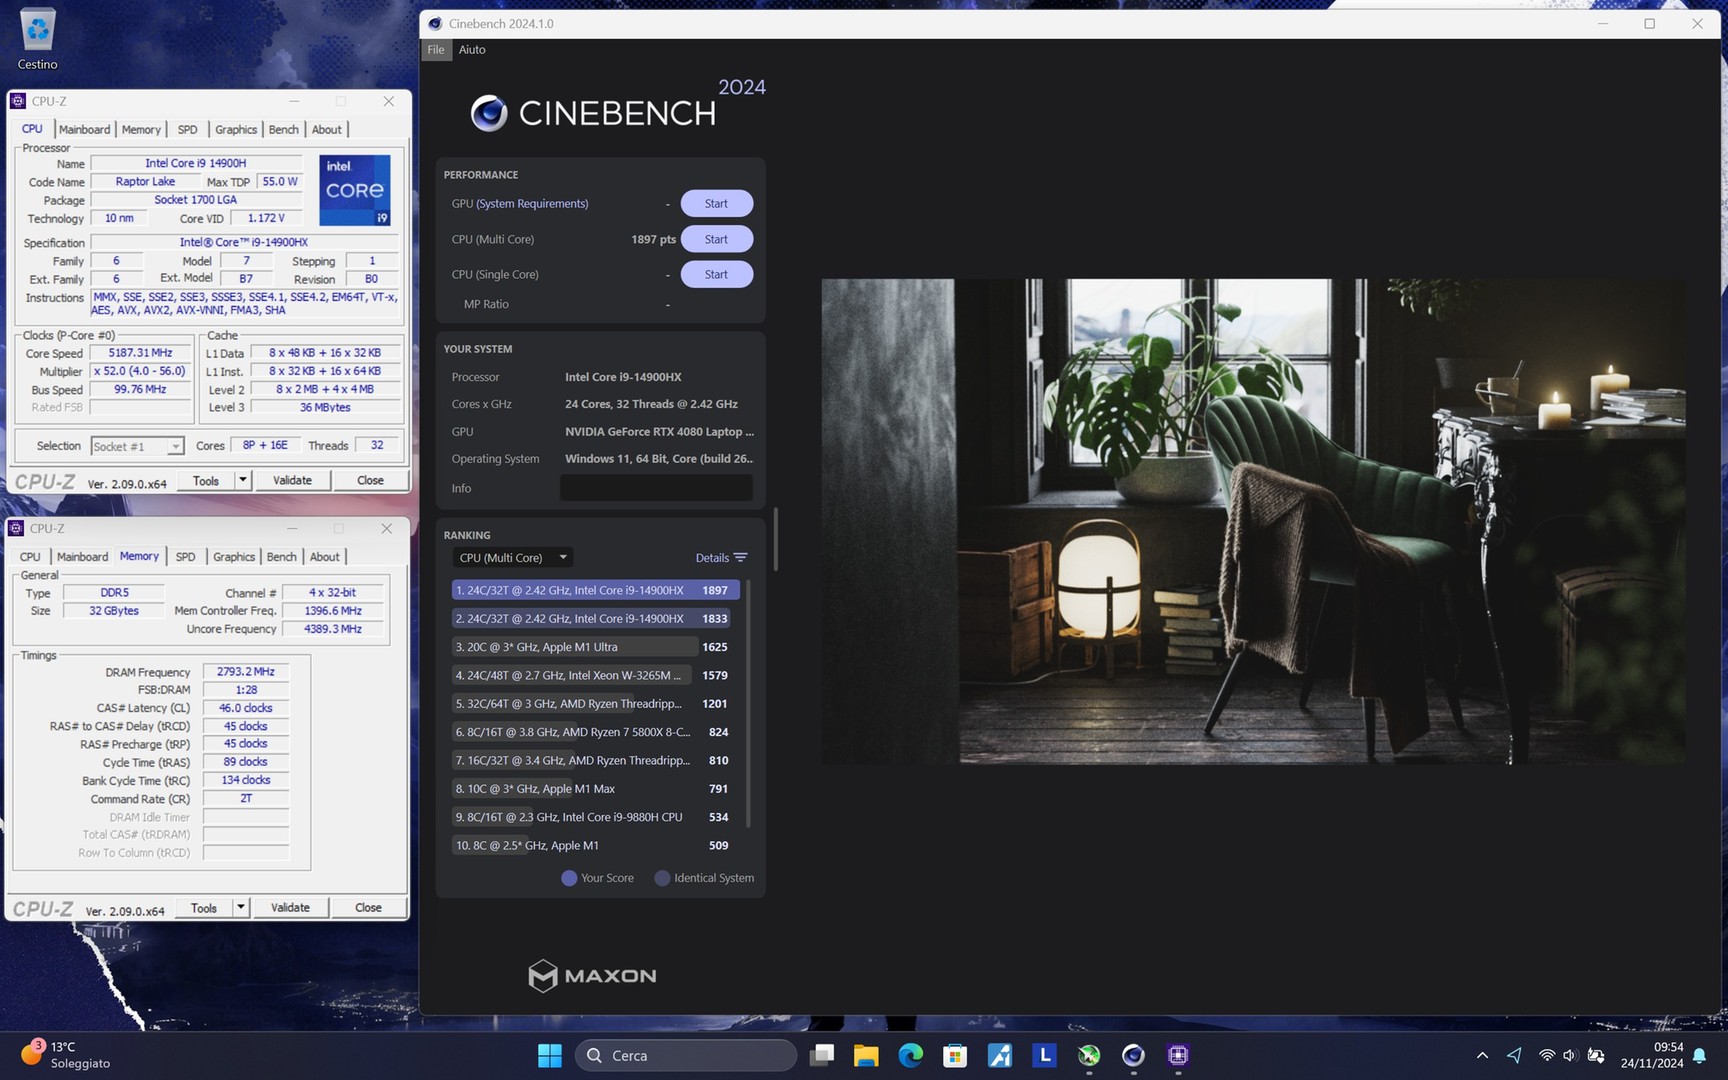This screenshot has width=1728, height=1080.
Task: Click the System Requirements link next to GPU
Action: tap(532, 204)
